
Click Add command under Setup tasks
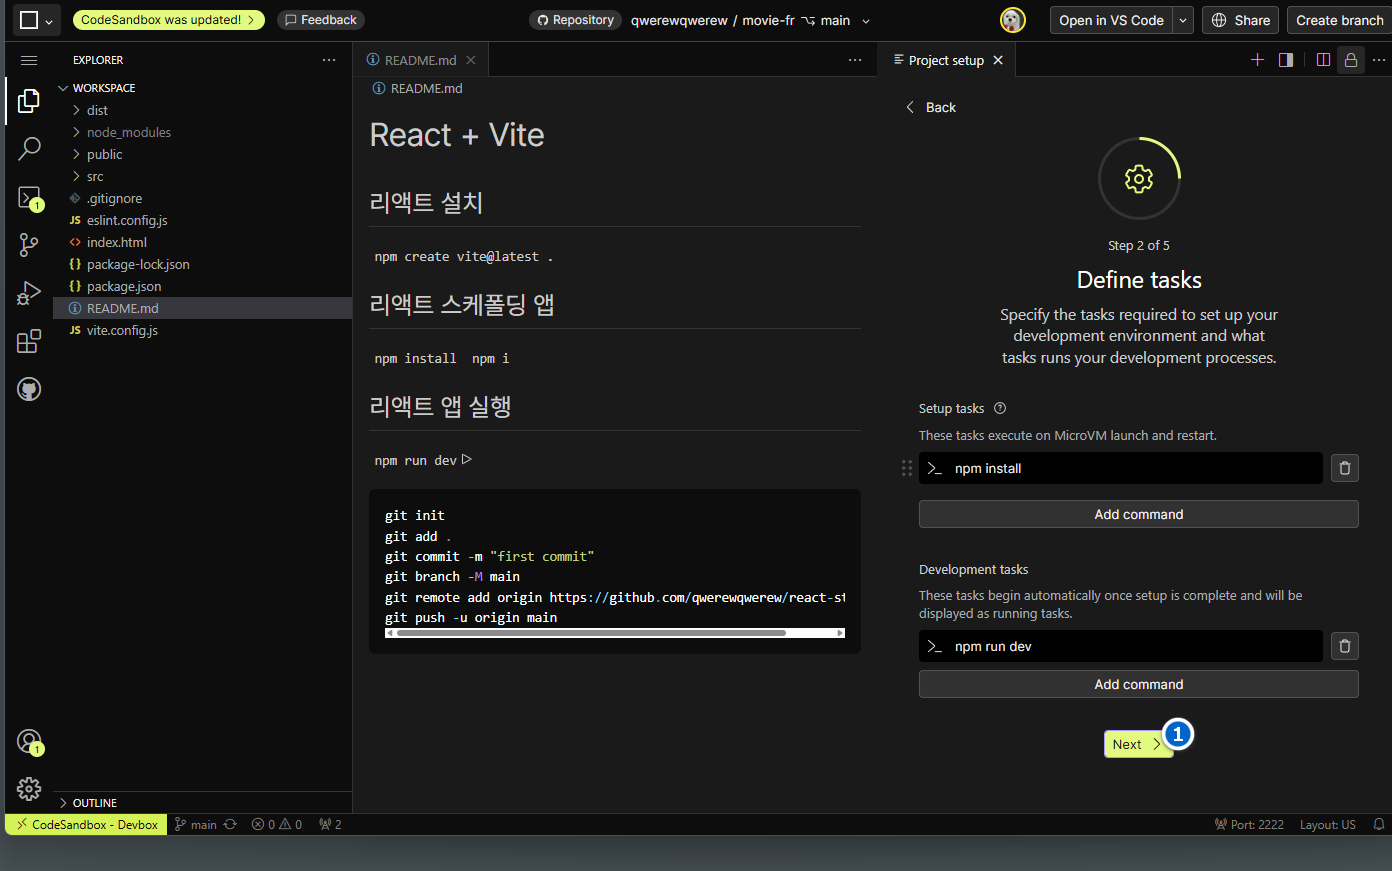pyautogui.click(x=1138, y=514)
